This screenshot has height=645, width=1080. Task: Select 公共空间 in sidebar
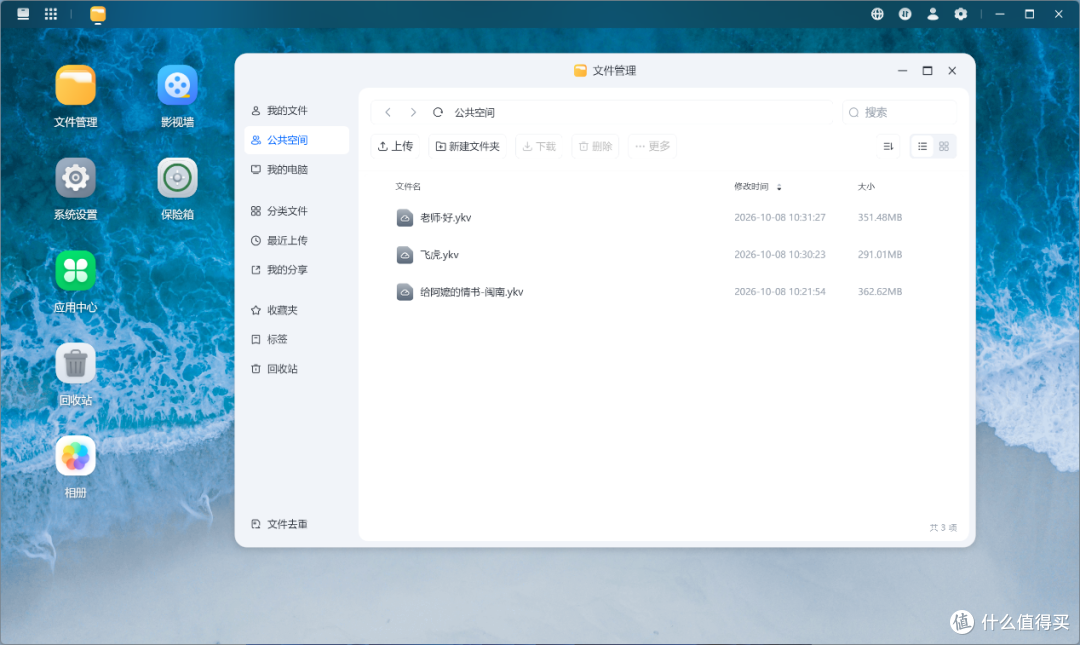296,140
